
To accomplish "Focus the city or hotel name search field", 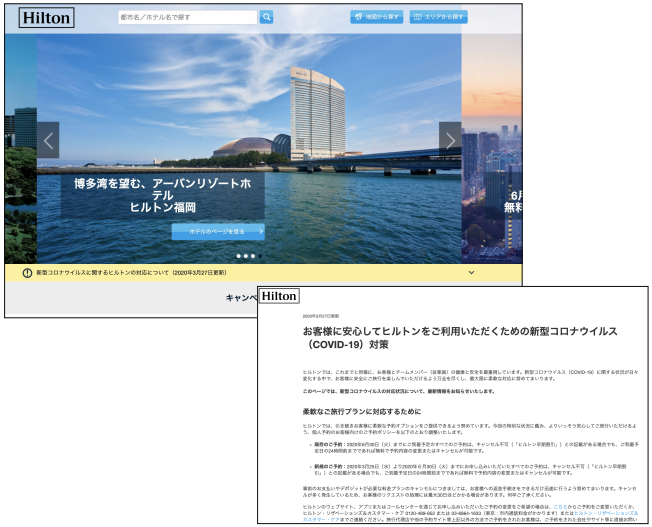I will [188, 17].
